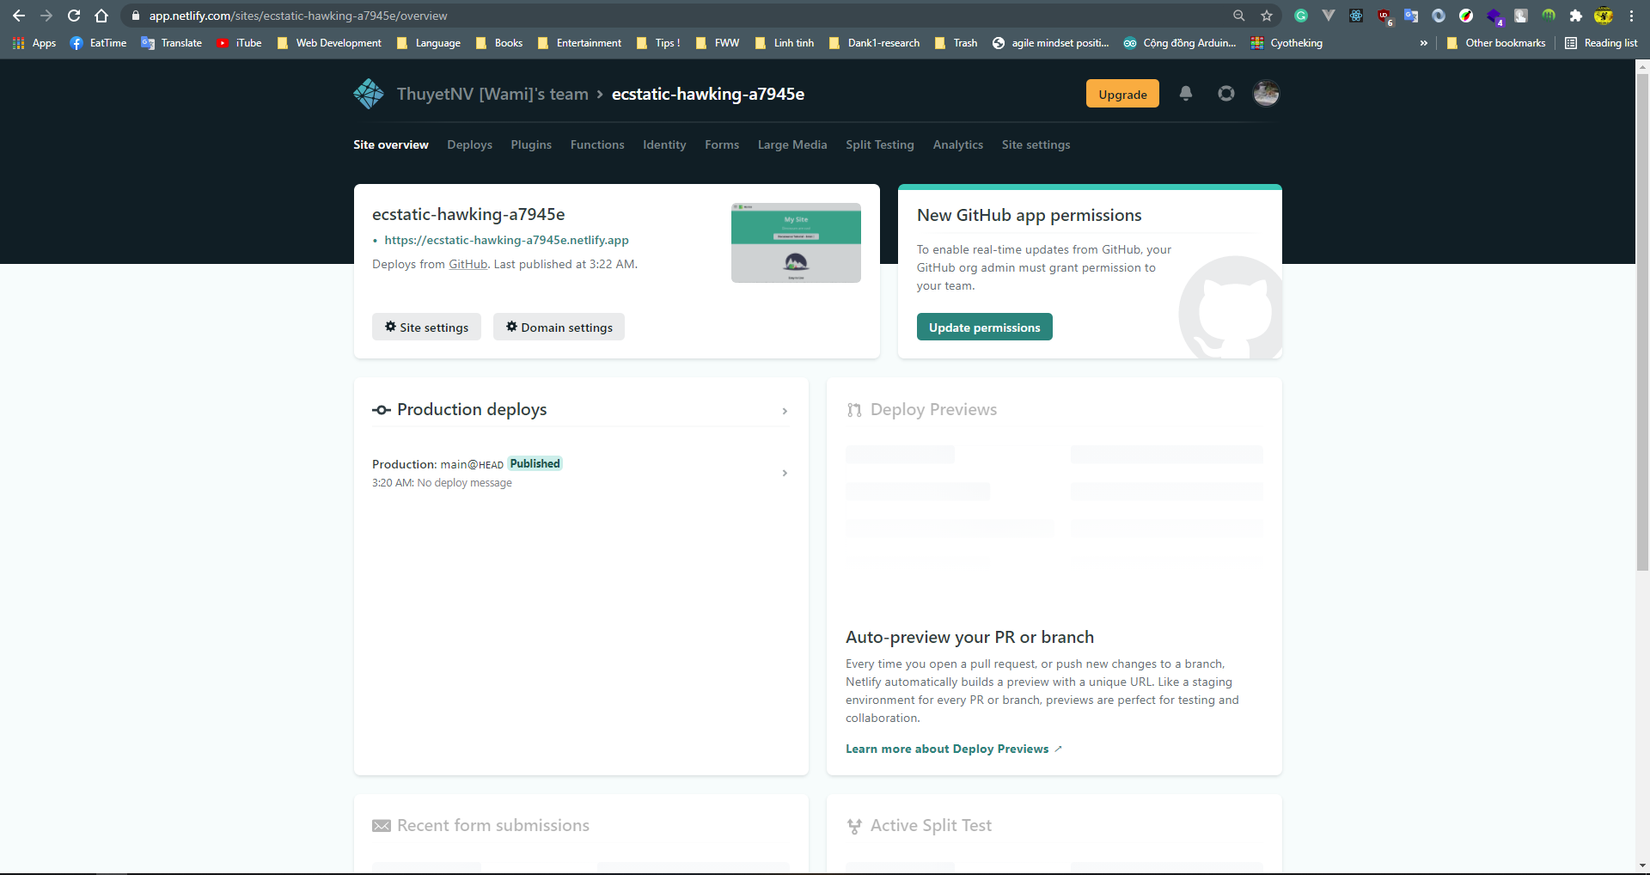Open the green striped circle extension
This screenshot has height=875, width=1650.
(x=1548, y=16)
